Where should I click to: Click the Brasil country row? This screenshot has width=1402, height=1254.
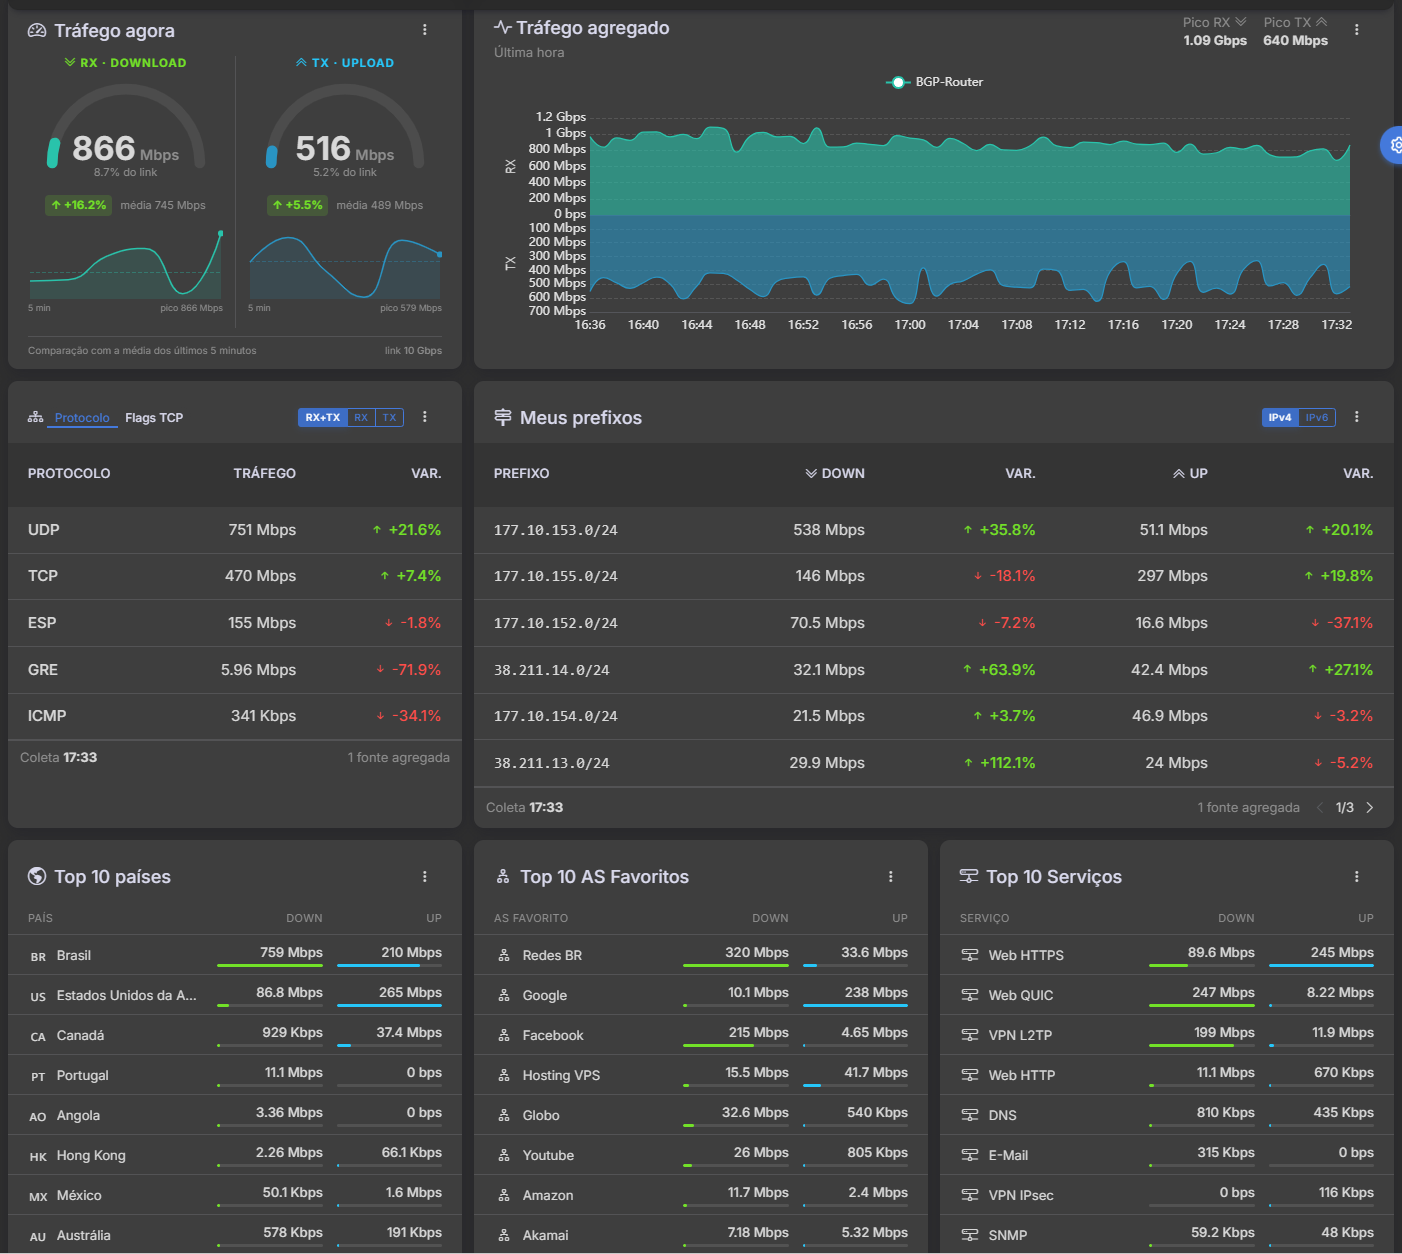click(235, 955)
